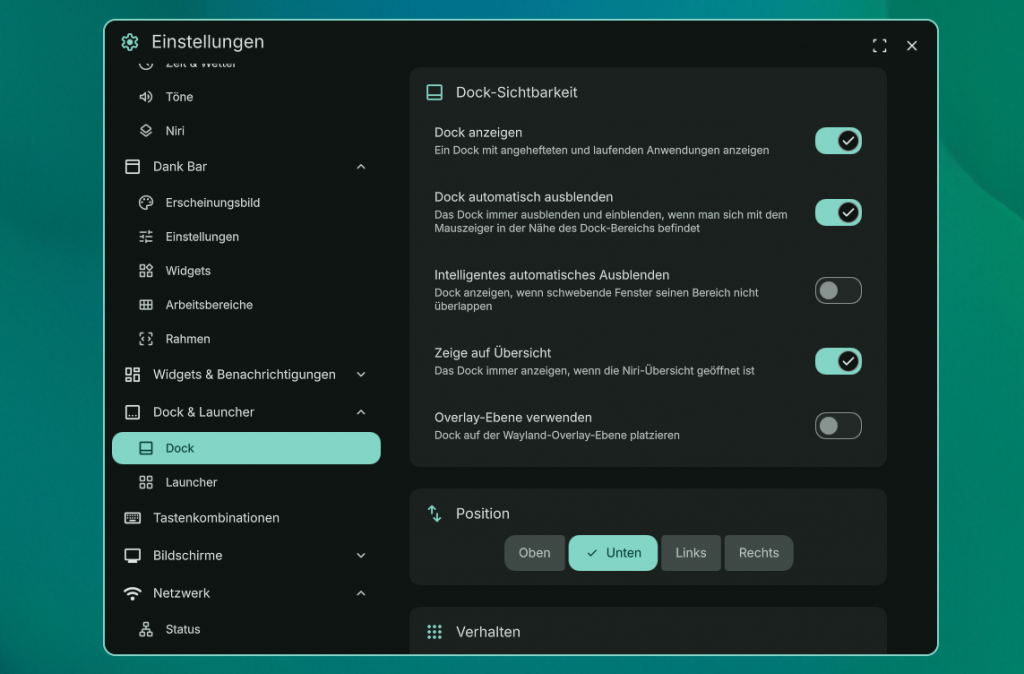Click the Einstellungen gear icon in the title bar
1024x674 pixels.
point(130,42)
